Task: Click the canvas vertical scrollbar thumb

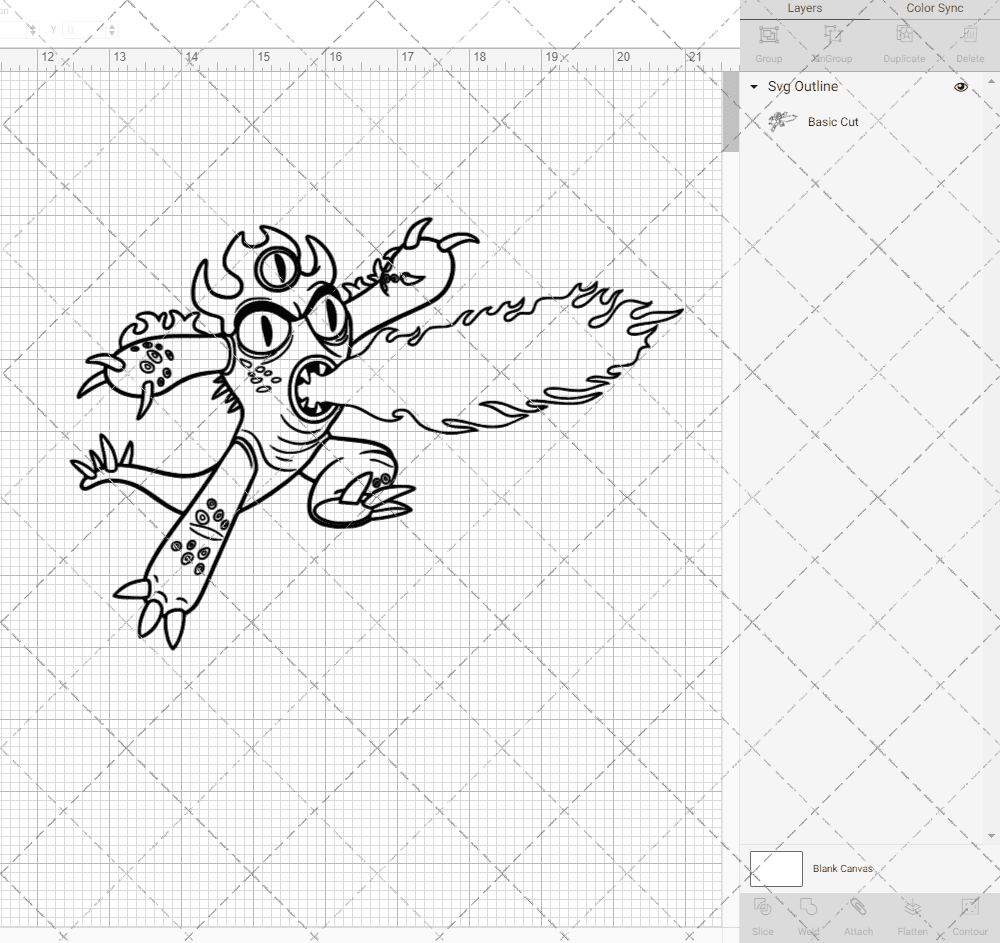Action: pos(730,112)
